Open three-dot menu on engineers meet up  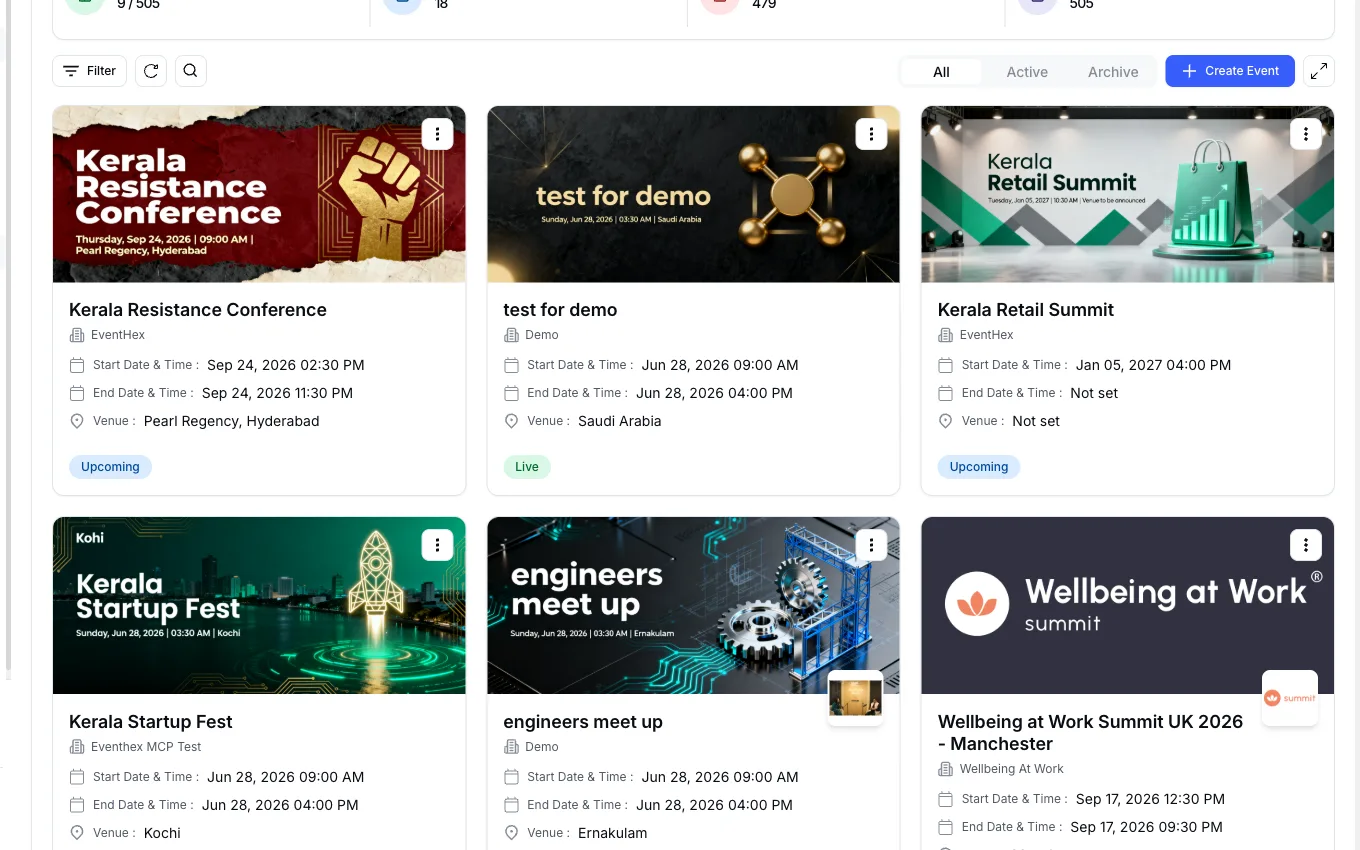871,545
